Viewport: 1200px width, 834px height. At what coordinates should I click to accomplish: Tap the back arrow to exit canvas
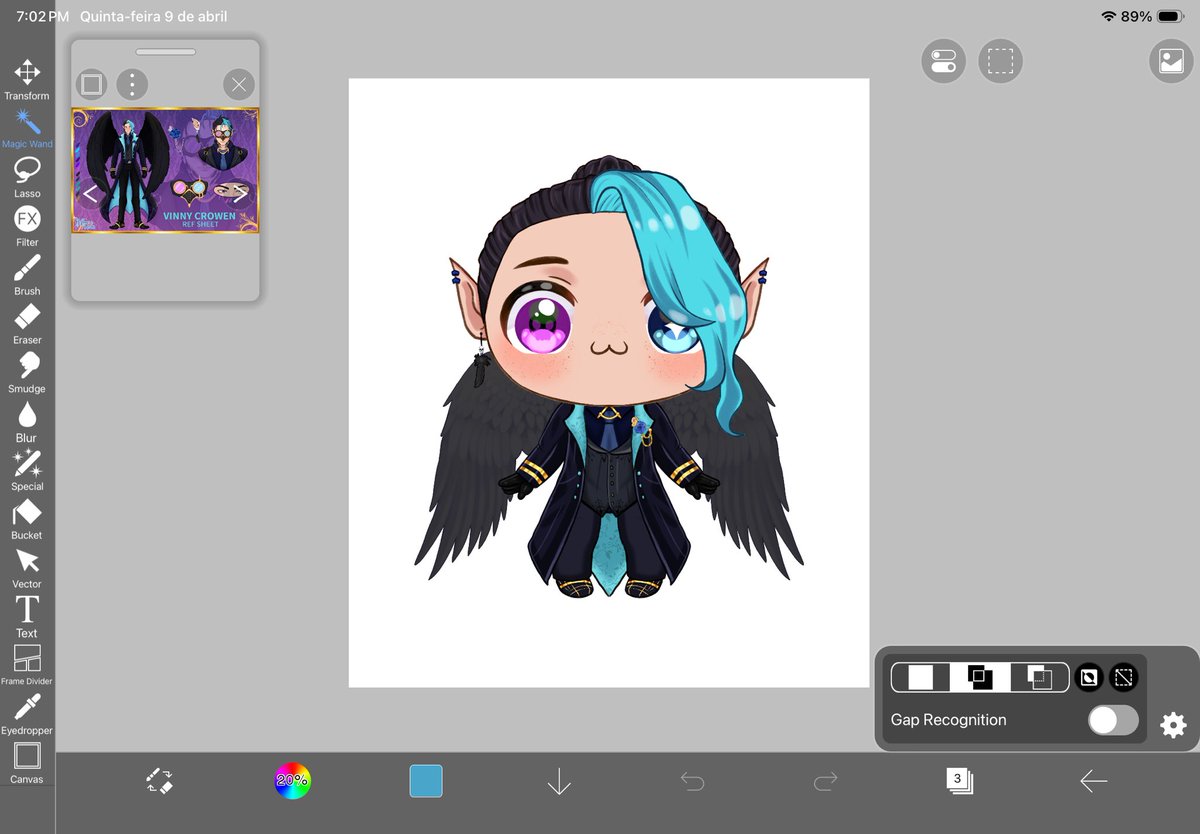1093,781
